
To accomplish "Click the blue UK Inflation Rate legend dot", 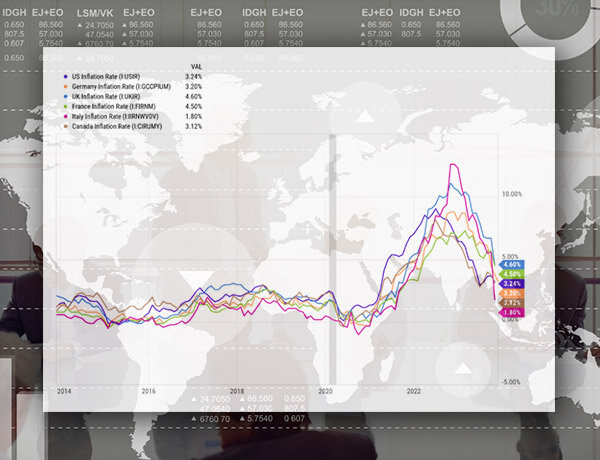I will coord(65,97).
